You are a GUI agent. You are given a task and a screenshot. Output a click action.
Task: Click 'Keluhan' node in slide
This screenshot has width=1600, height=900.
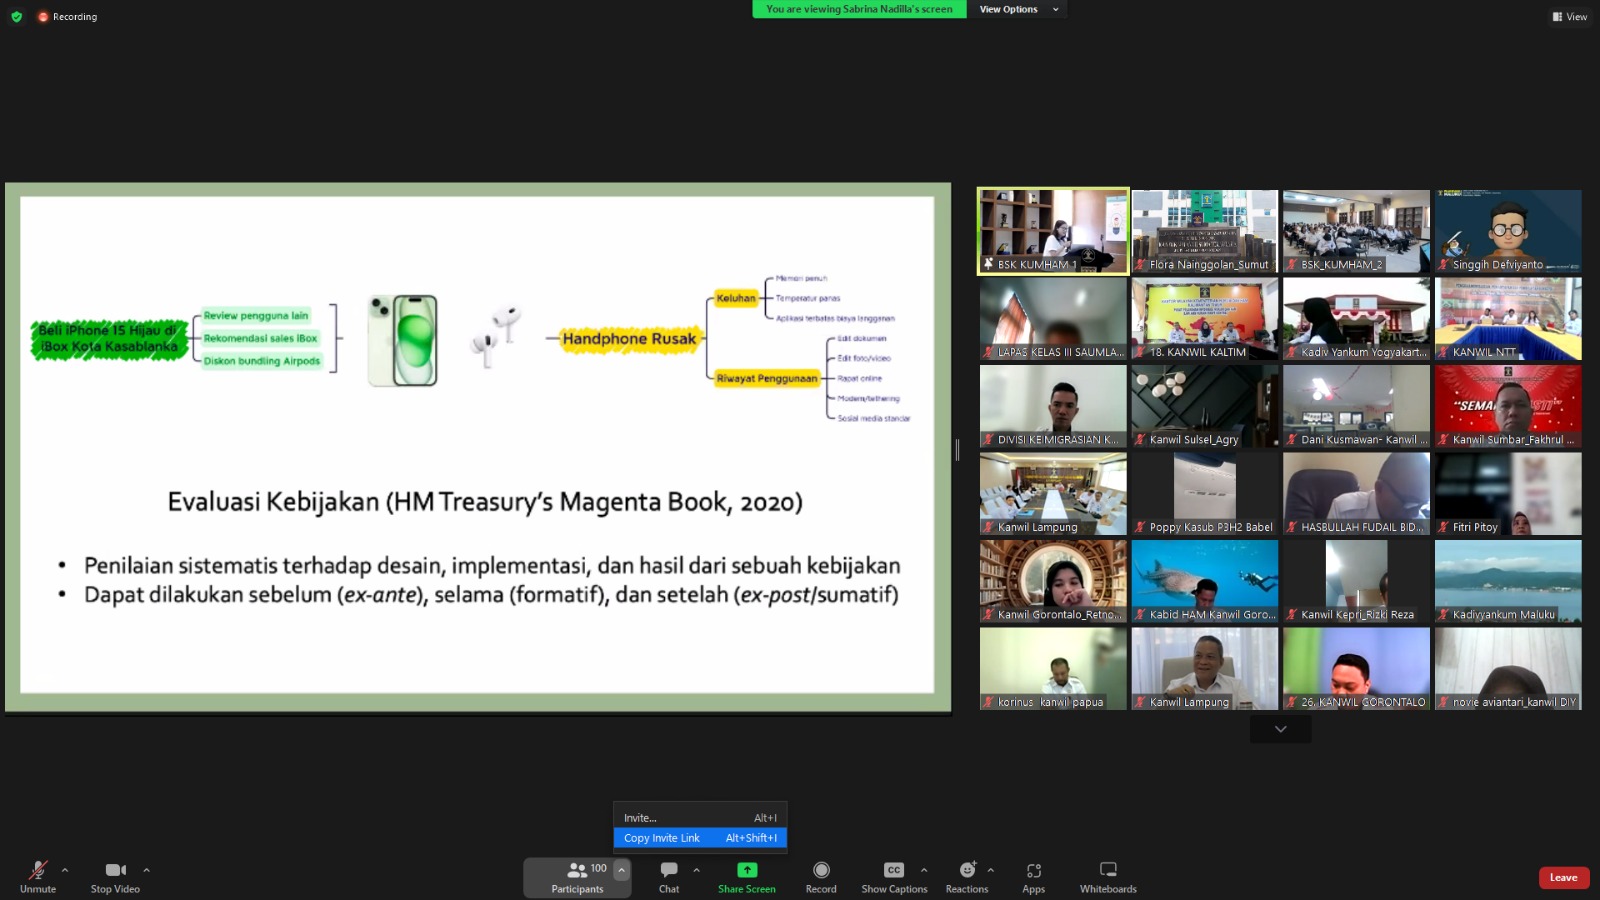click(736, 298)
